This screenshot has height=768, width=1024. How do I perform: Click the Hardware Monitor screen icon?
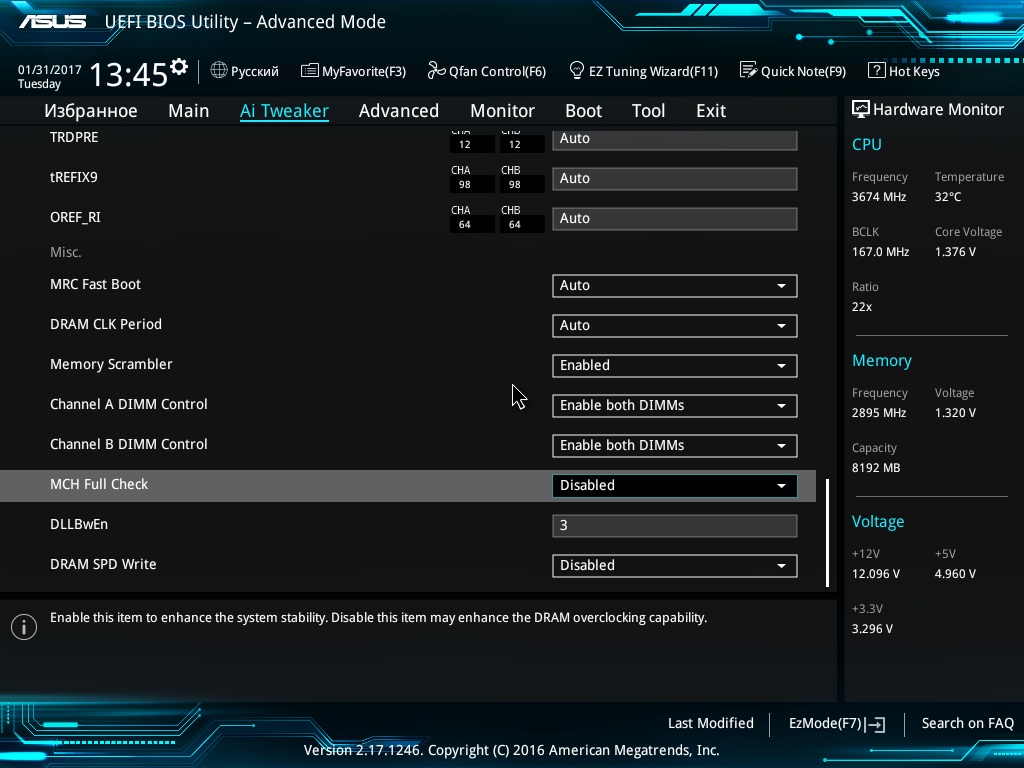pyautogui.click(x=861, y=109)
